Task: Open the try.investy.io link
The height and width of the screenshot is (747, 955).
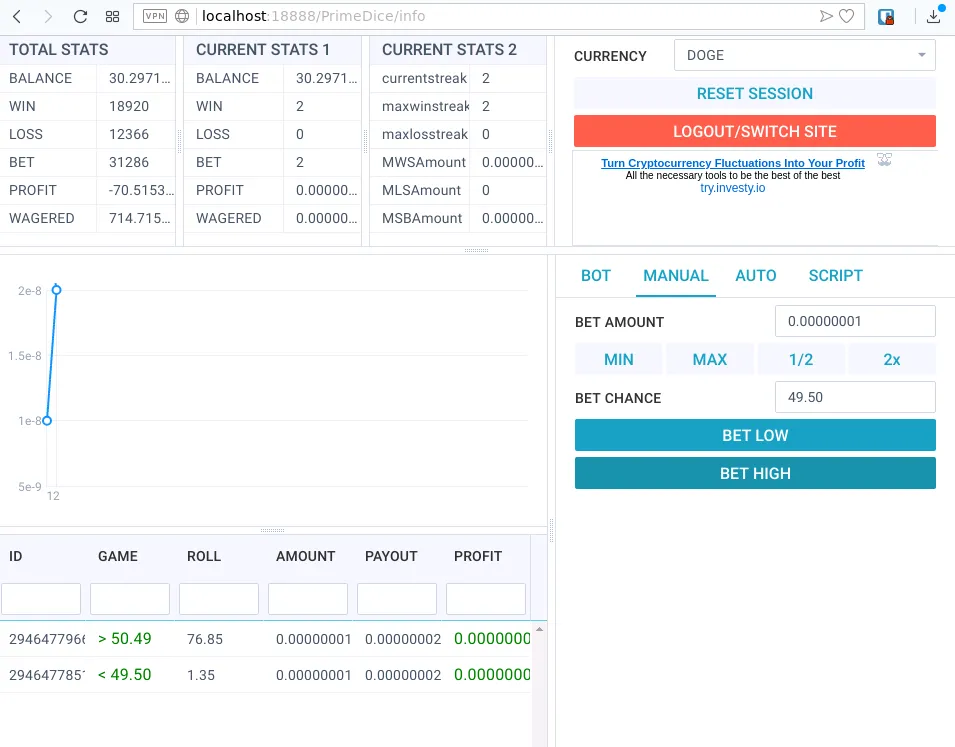Action: (733, 188)
